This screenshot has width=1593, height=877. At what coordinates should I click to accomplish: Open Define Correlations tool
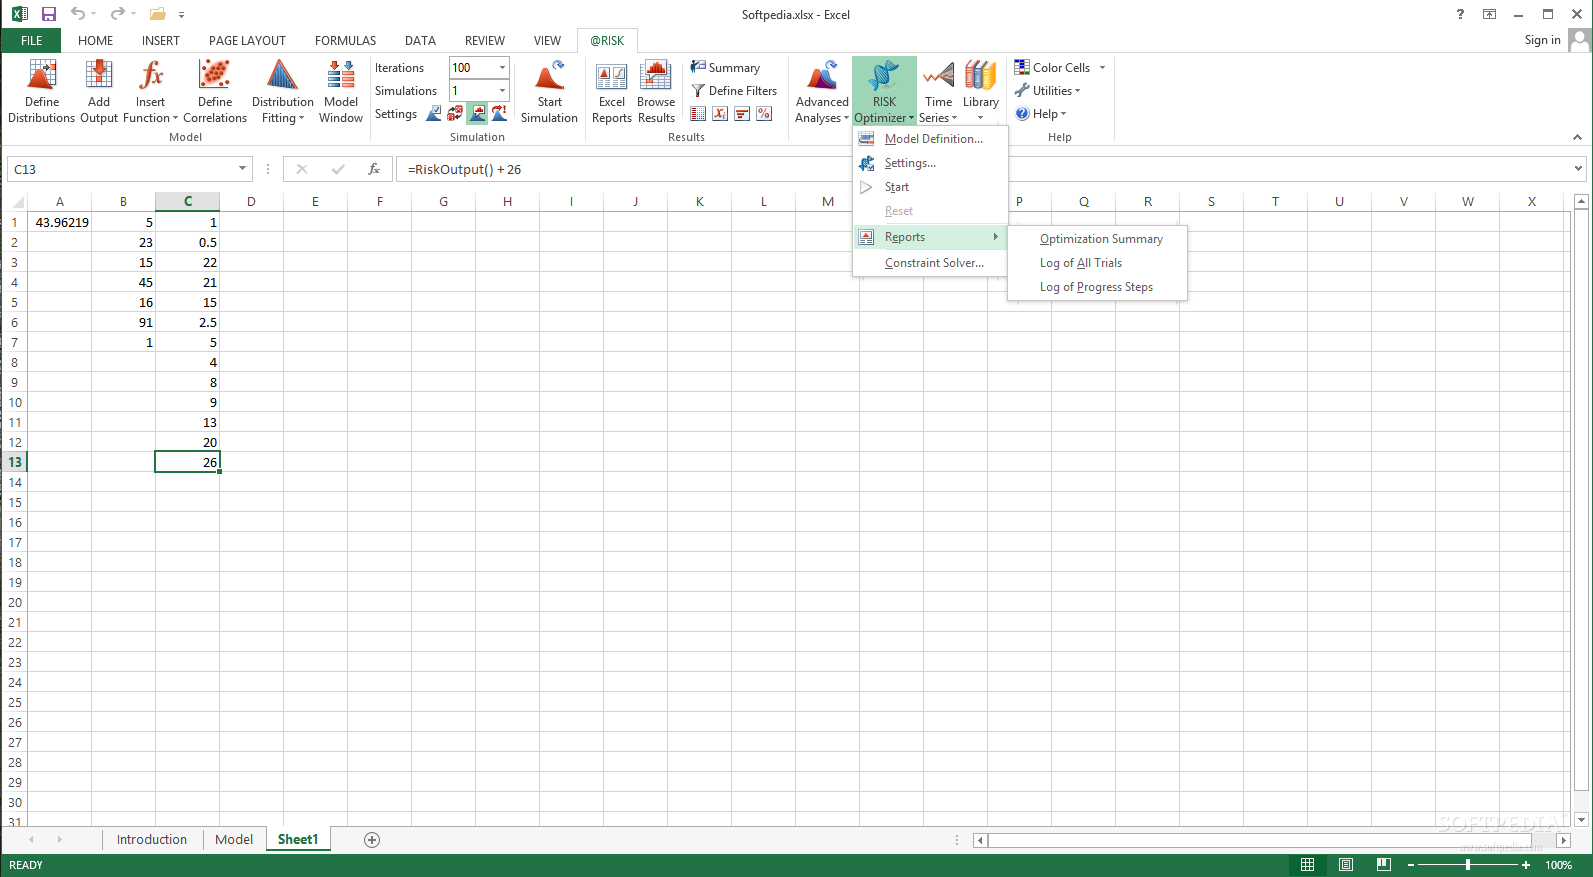(215, 91)
